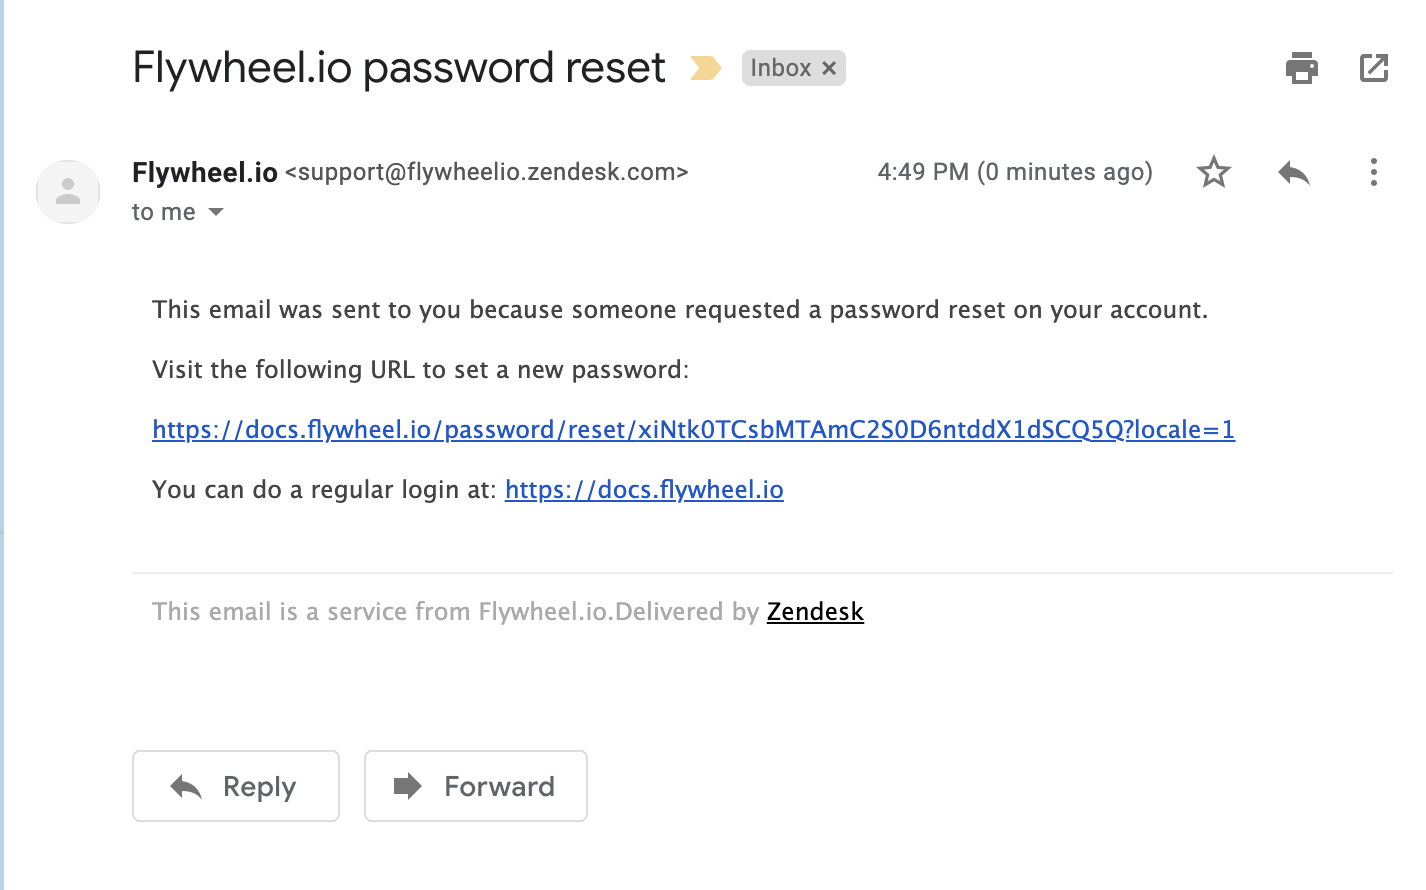Open the three-dot More options menu
The height and width of the screenshot is (890, 1426).
click(1374, 172)
